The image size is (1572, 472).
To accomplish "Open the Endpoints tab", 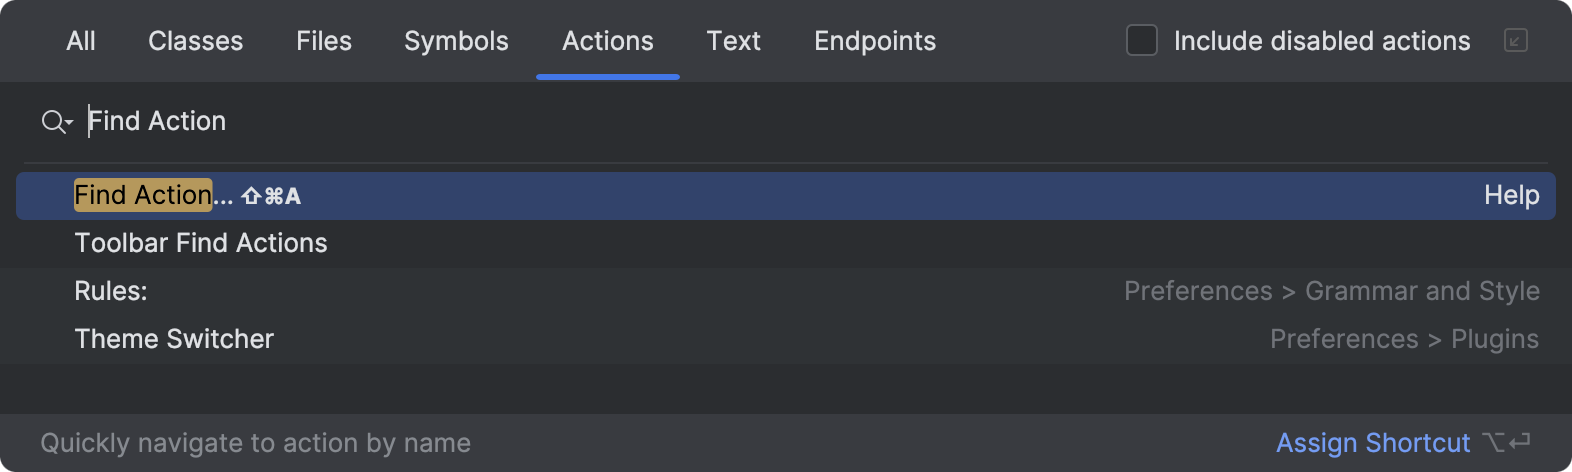I will pyautogui.click(x=875, y=41).
